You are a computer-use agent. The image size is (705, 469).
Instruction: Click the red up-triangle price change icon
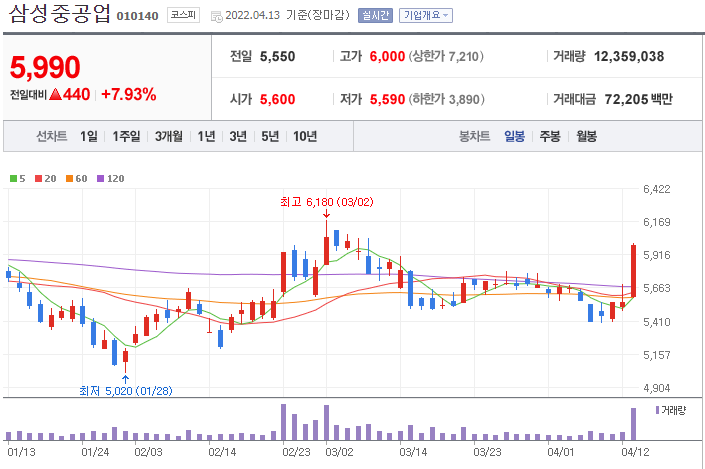pos(55,94)
